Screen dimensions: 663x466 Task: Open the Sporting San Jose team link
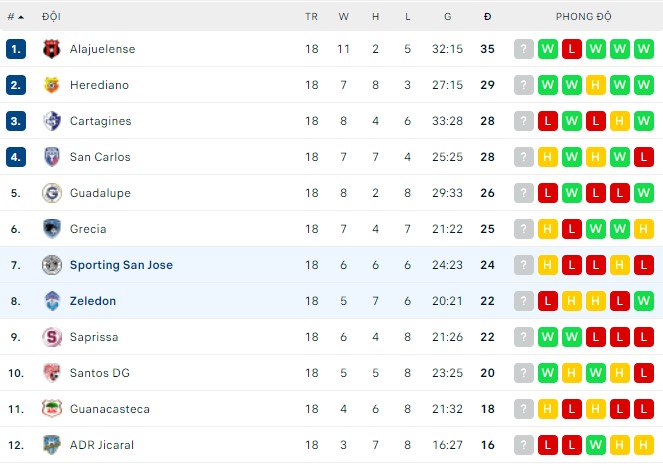[121, 265]
